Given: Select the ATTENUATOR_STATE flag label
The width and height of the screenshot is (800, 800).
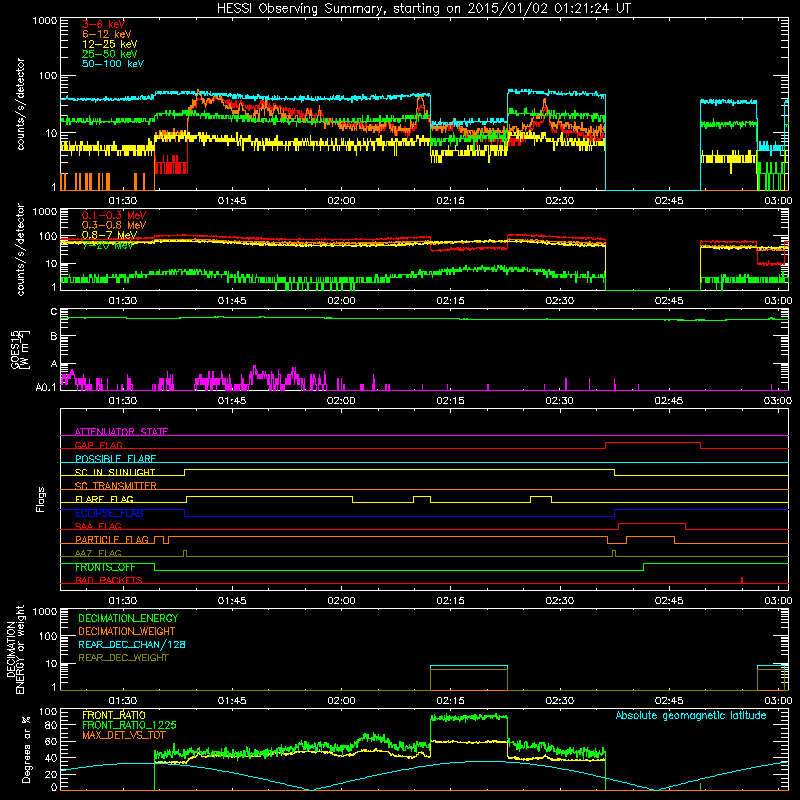Looking at the screenshot, I should click(121, 432).
